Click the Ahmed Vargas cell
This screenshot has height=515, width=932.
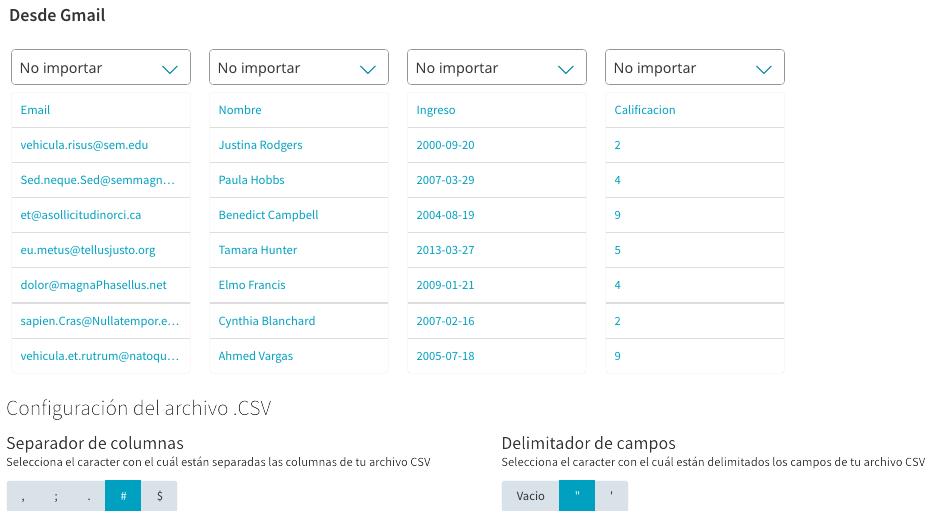[x=299, y=356]
